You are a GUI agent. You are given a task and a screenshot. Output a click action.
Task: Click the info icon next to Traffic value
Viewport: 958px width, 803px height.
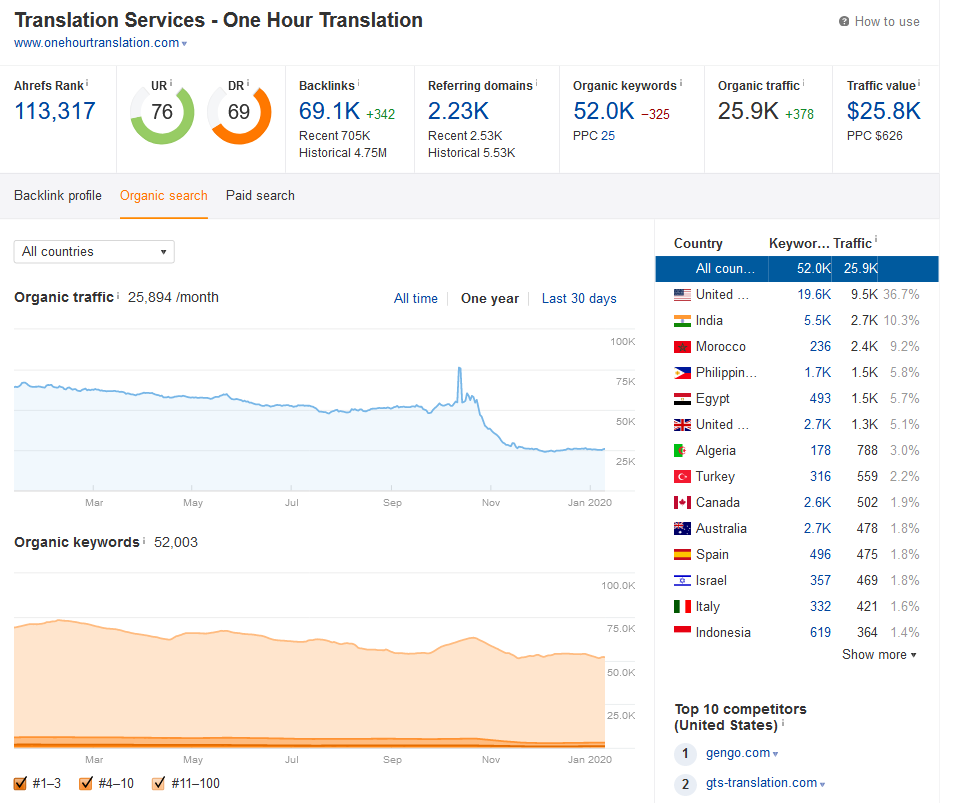(x=919, y=82)
